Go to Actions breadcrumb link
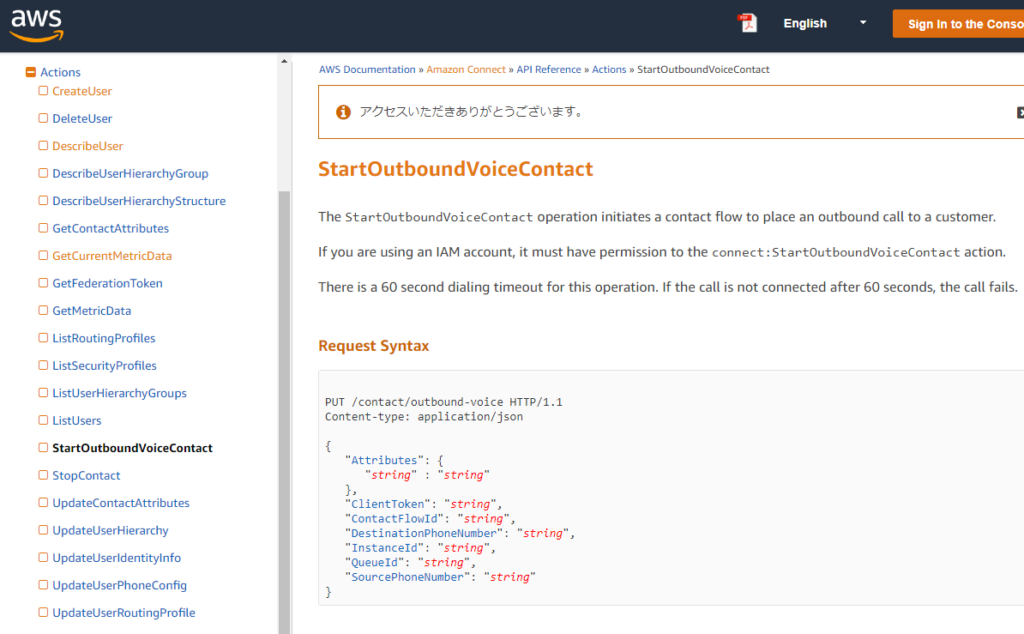This screenshot has width=1024, height=634. 609,69
